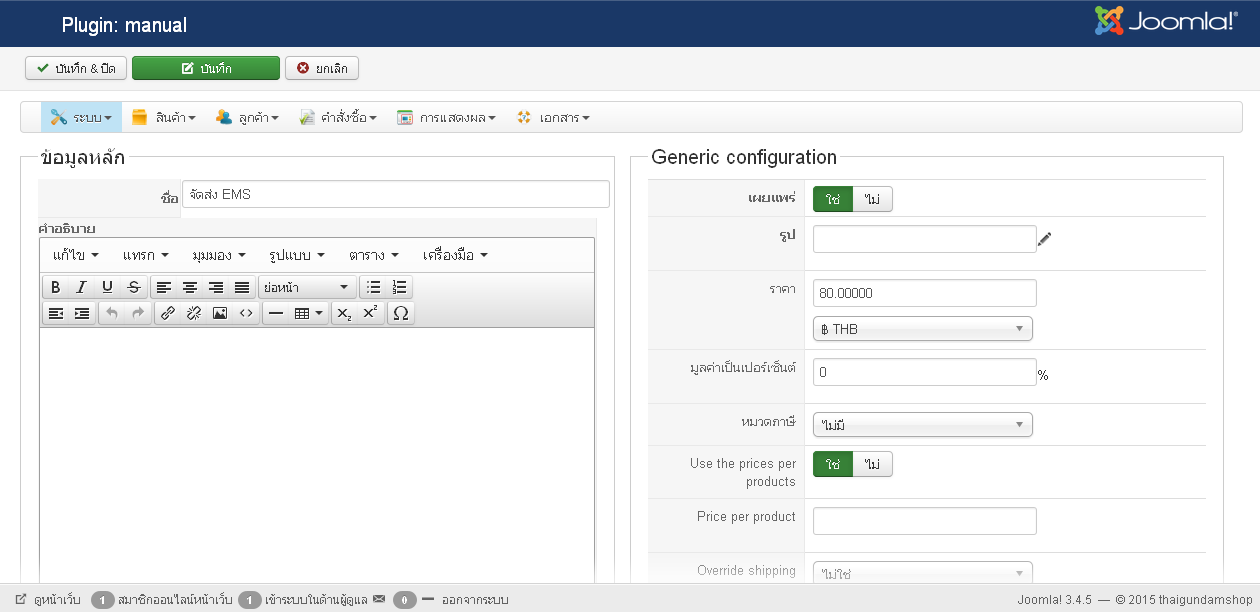Open the THB currency dropdown
The image size is (1260, 612).
[x=922, y=329]
